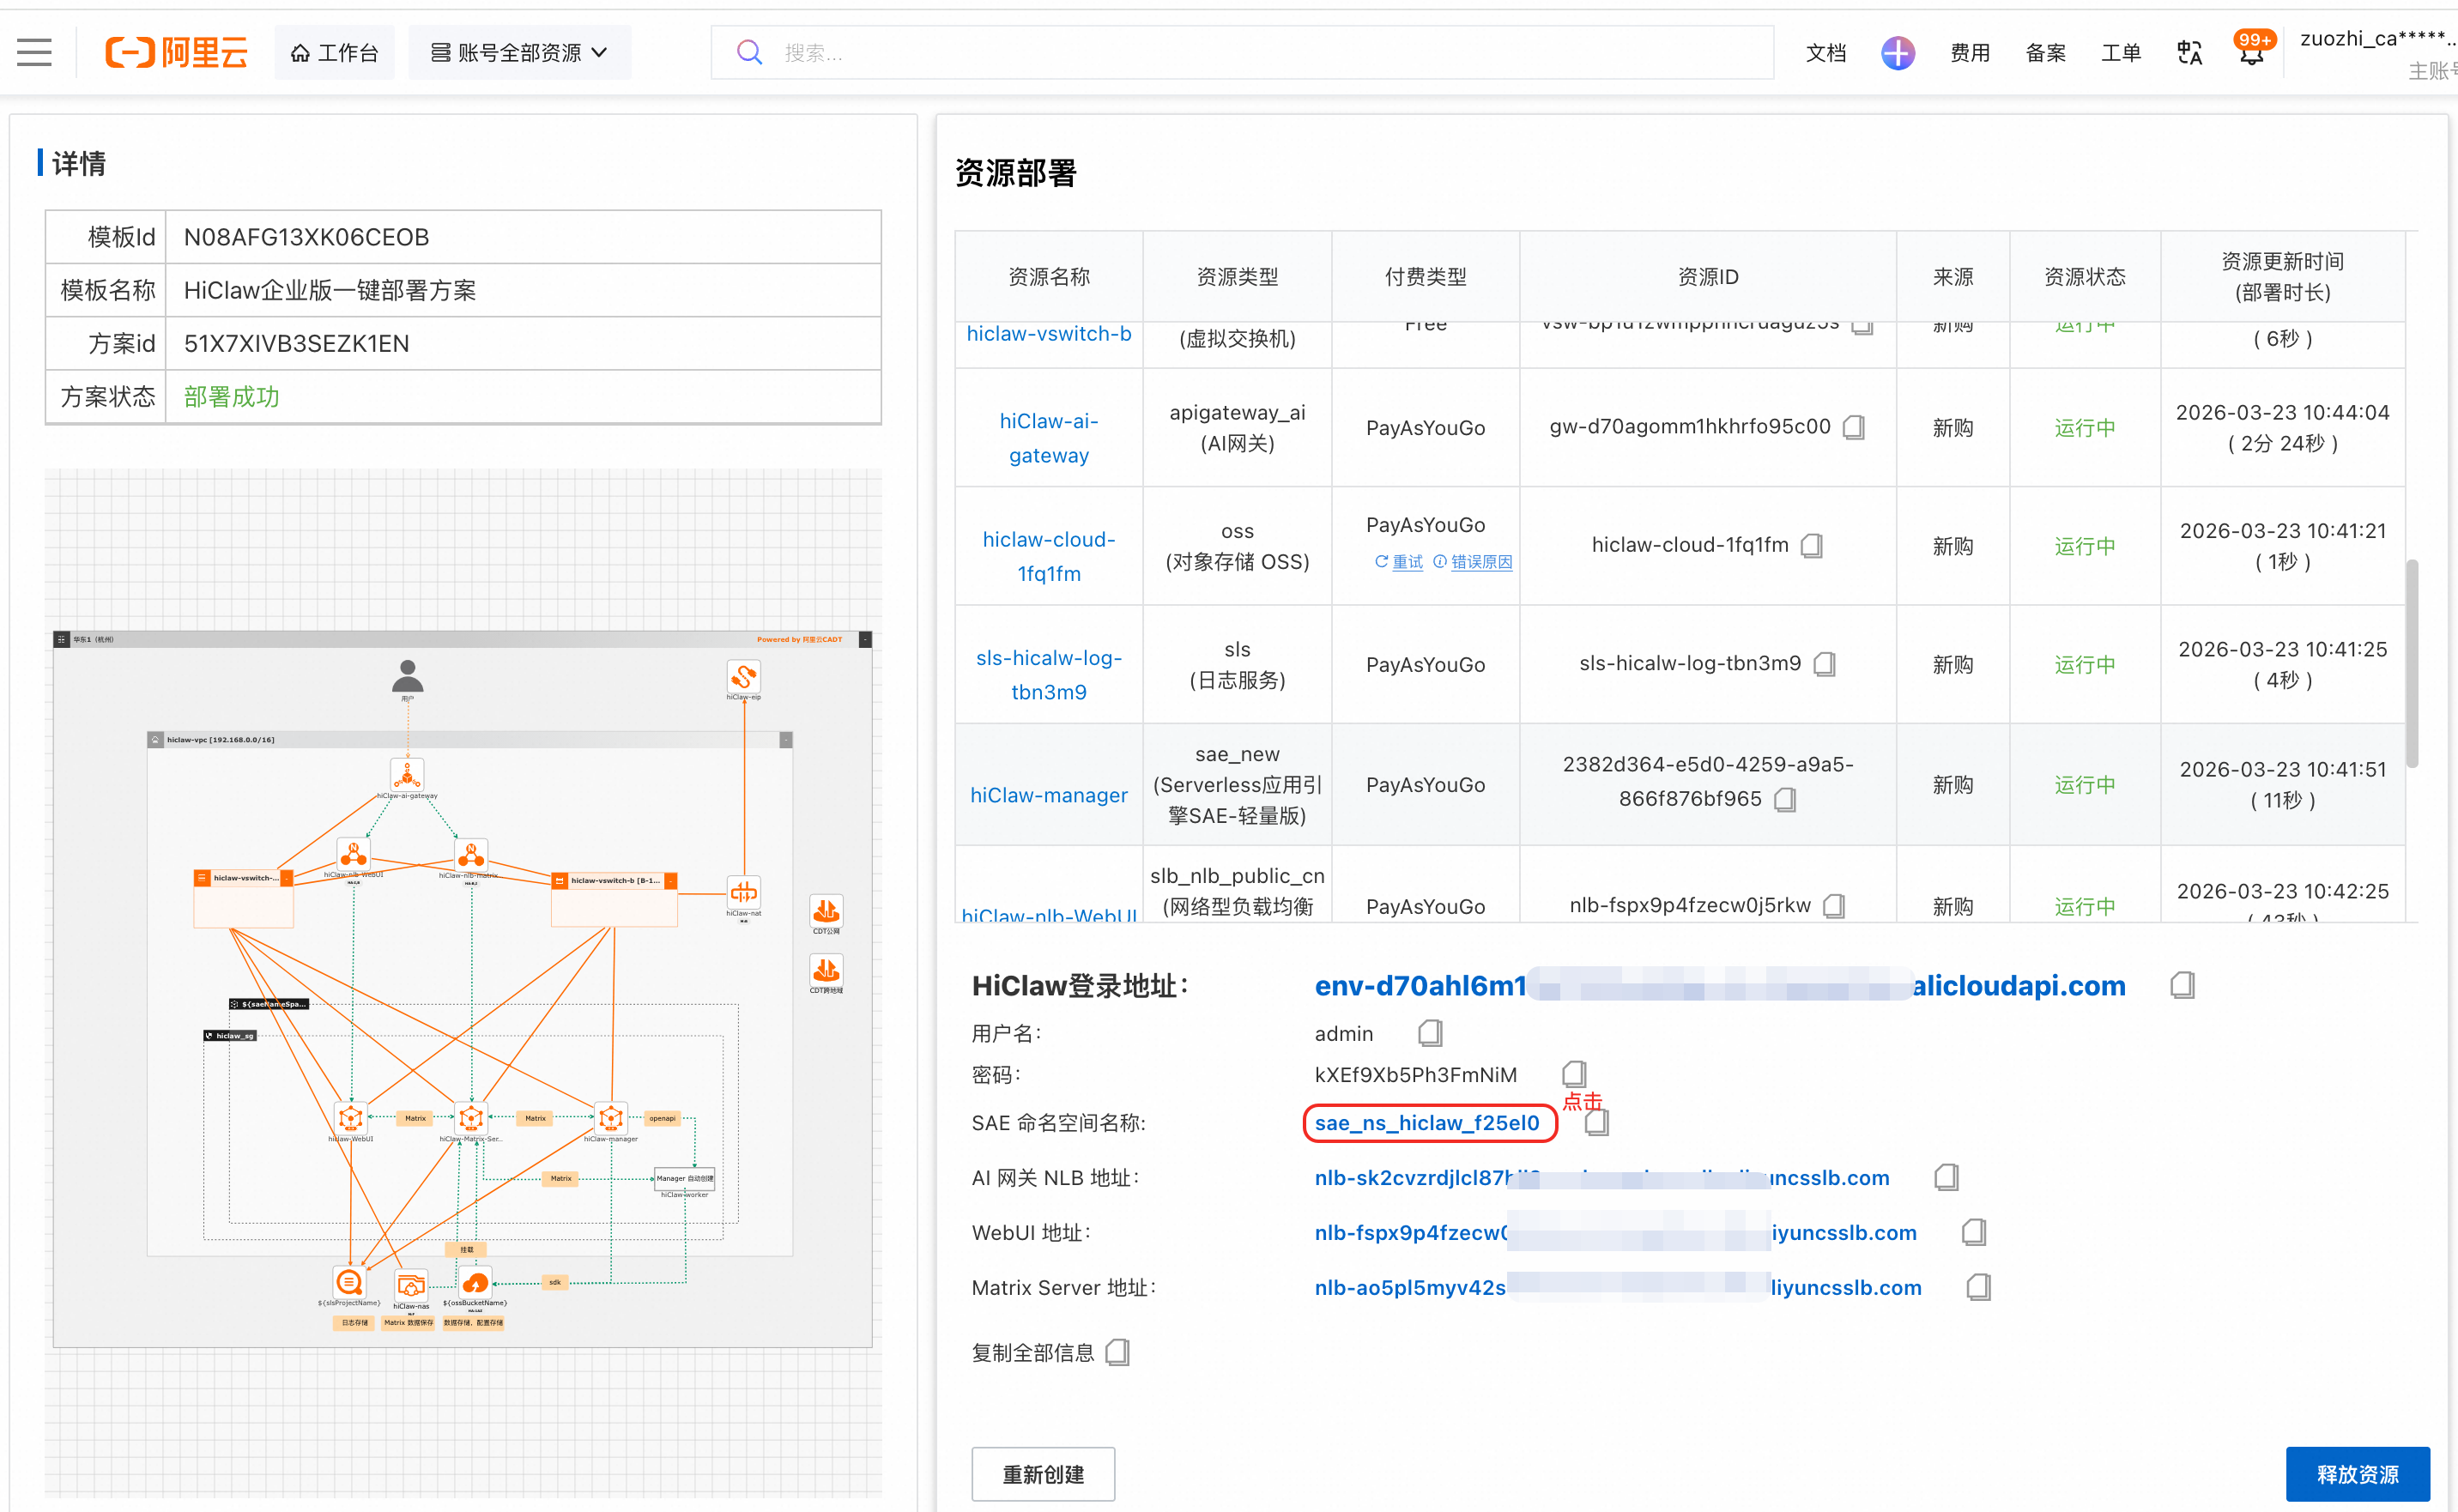
Task: Click the Alibaba Cloud logo
Action: 177,52
